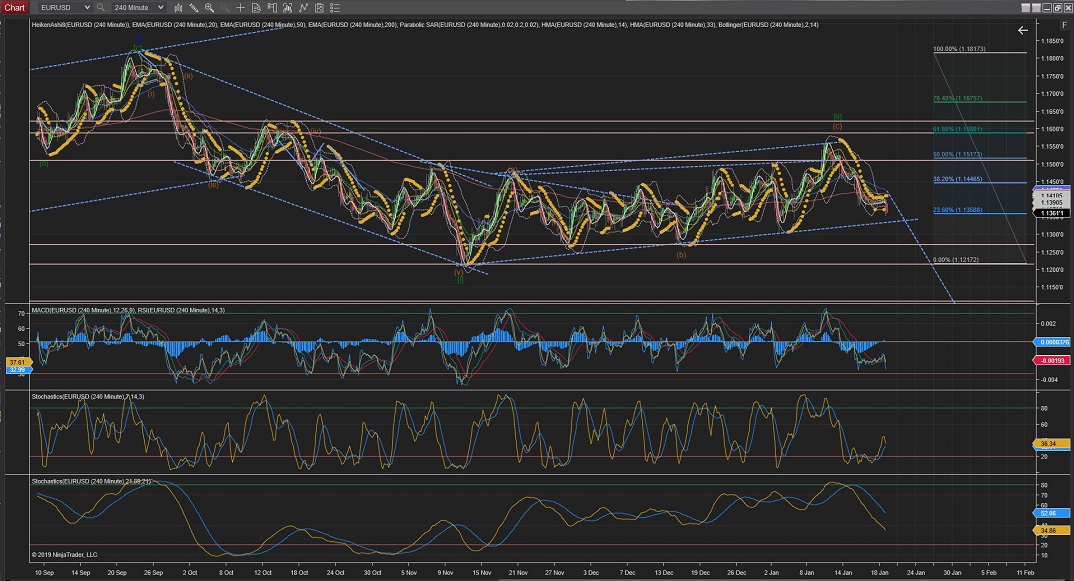Open the chart style bars icon

tap(177, 8)
